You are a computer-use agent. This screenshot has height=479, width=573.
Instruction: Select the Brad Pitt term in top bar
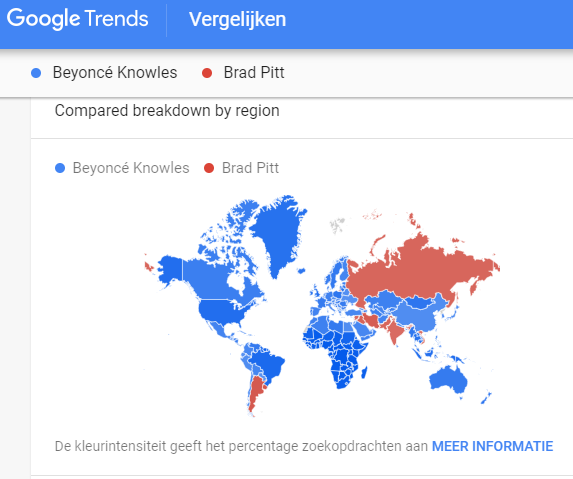254,72
